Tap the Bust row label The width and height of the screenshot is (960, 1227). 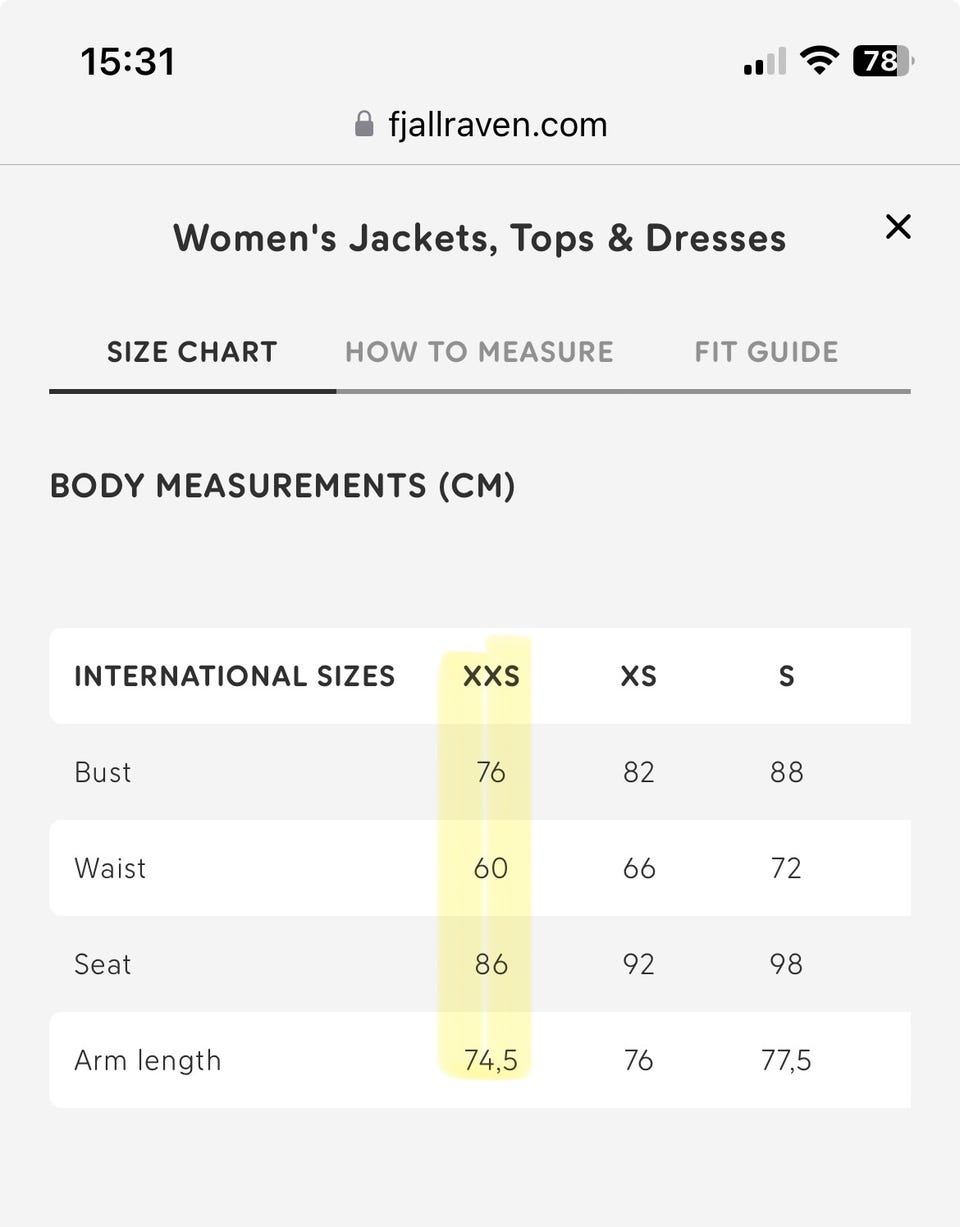pyautogui.click(x=103, y=772)
